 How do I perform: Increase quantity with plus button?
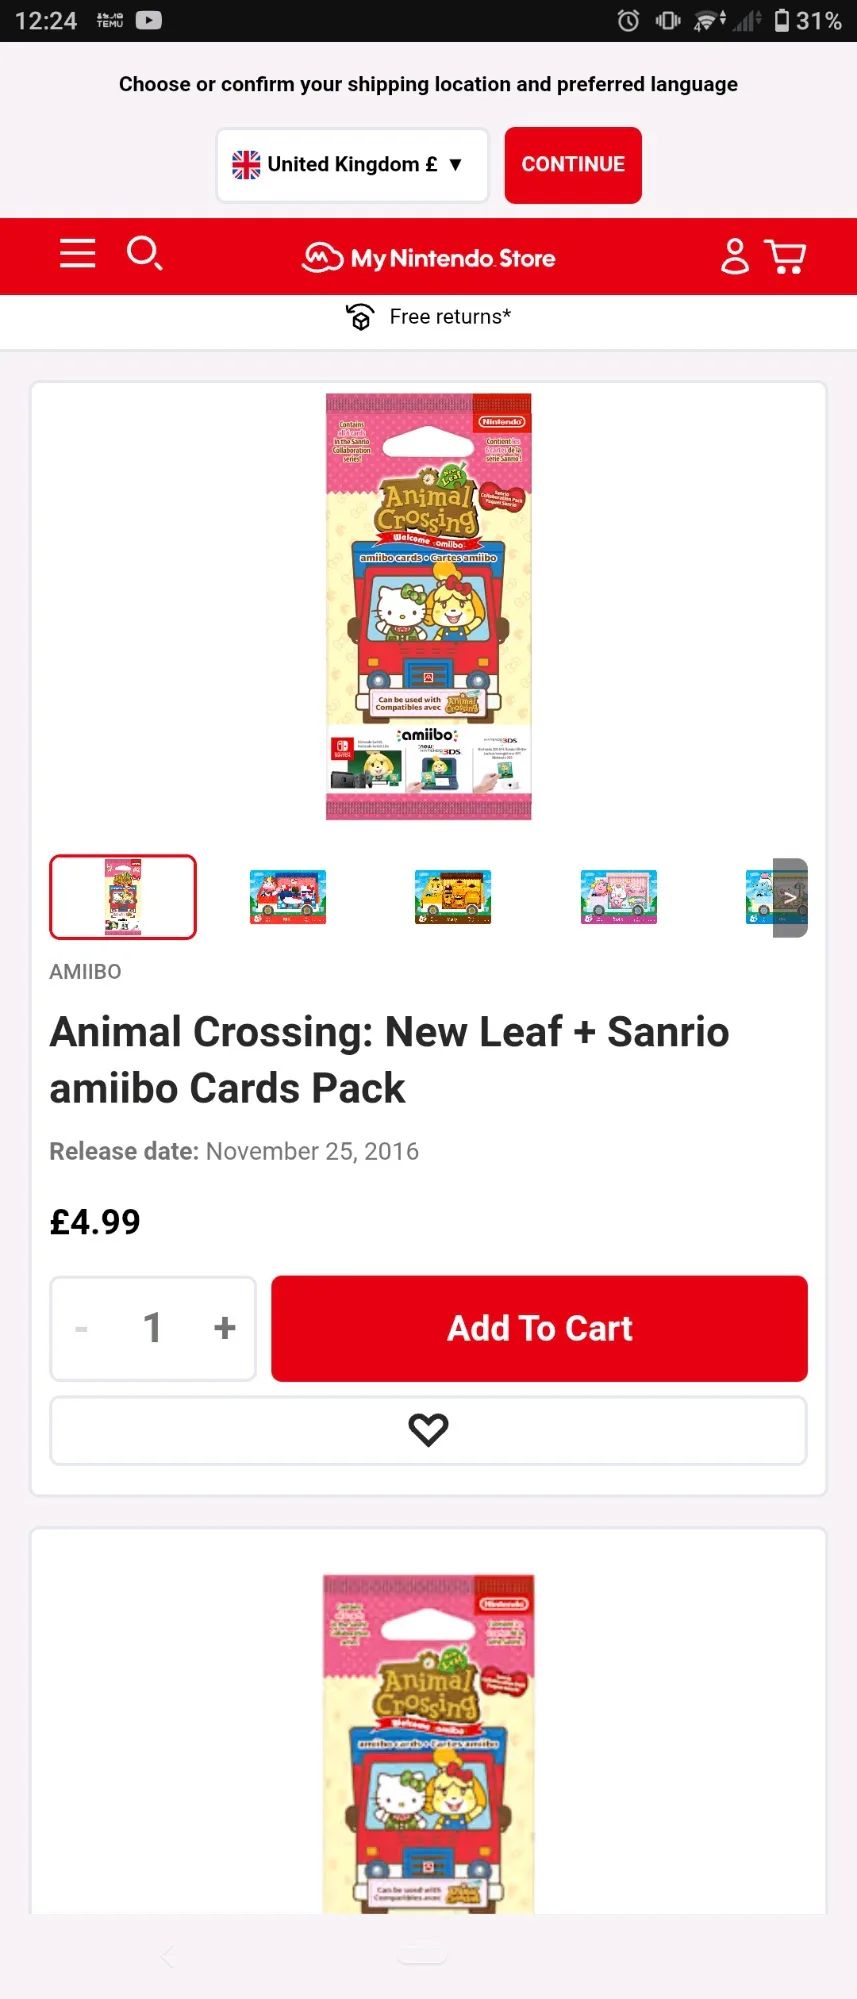[x=225, y=1328]
